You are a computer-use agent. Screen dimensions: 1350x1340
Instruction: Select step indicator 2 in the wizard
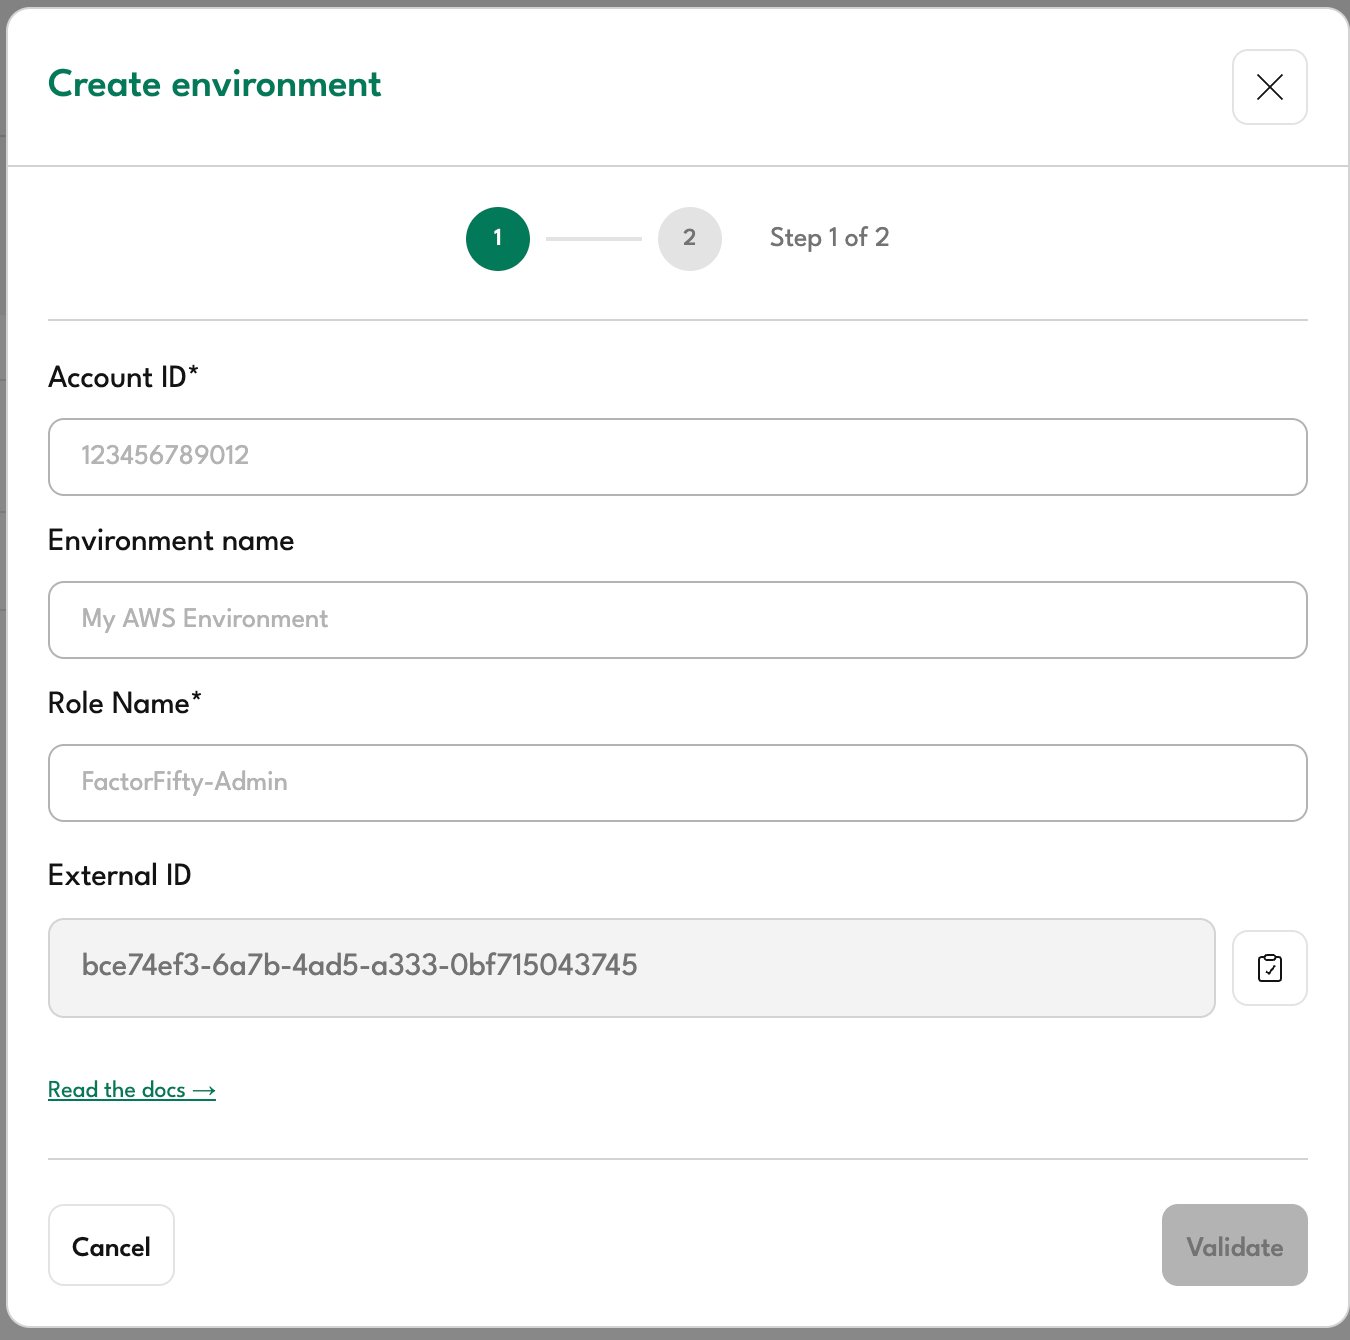click(x=689, y=238)
